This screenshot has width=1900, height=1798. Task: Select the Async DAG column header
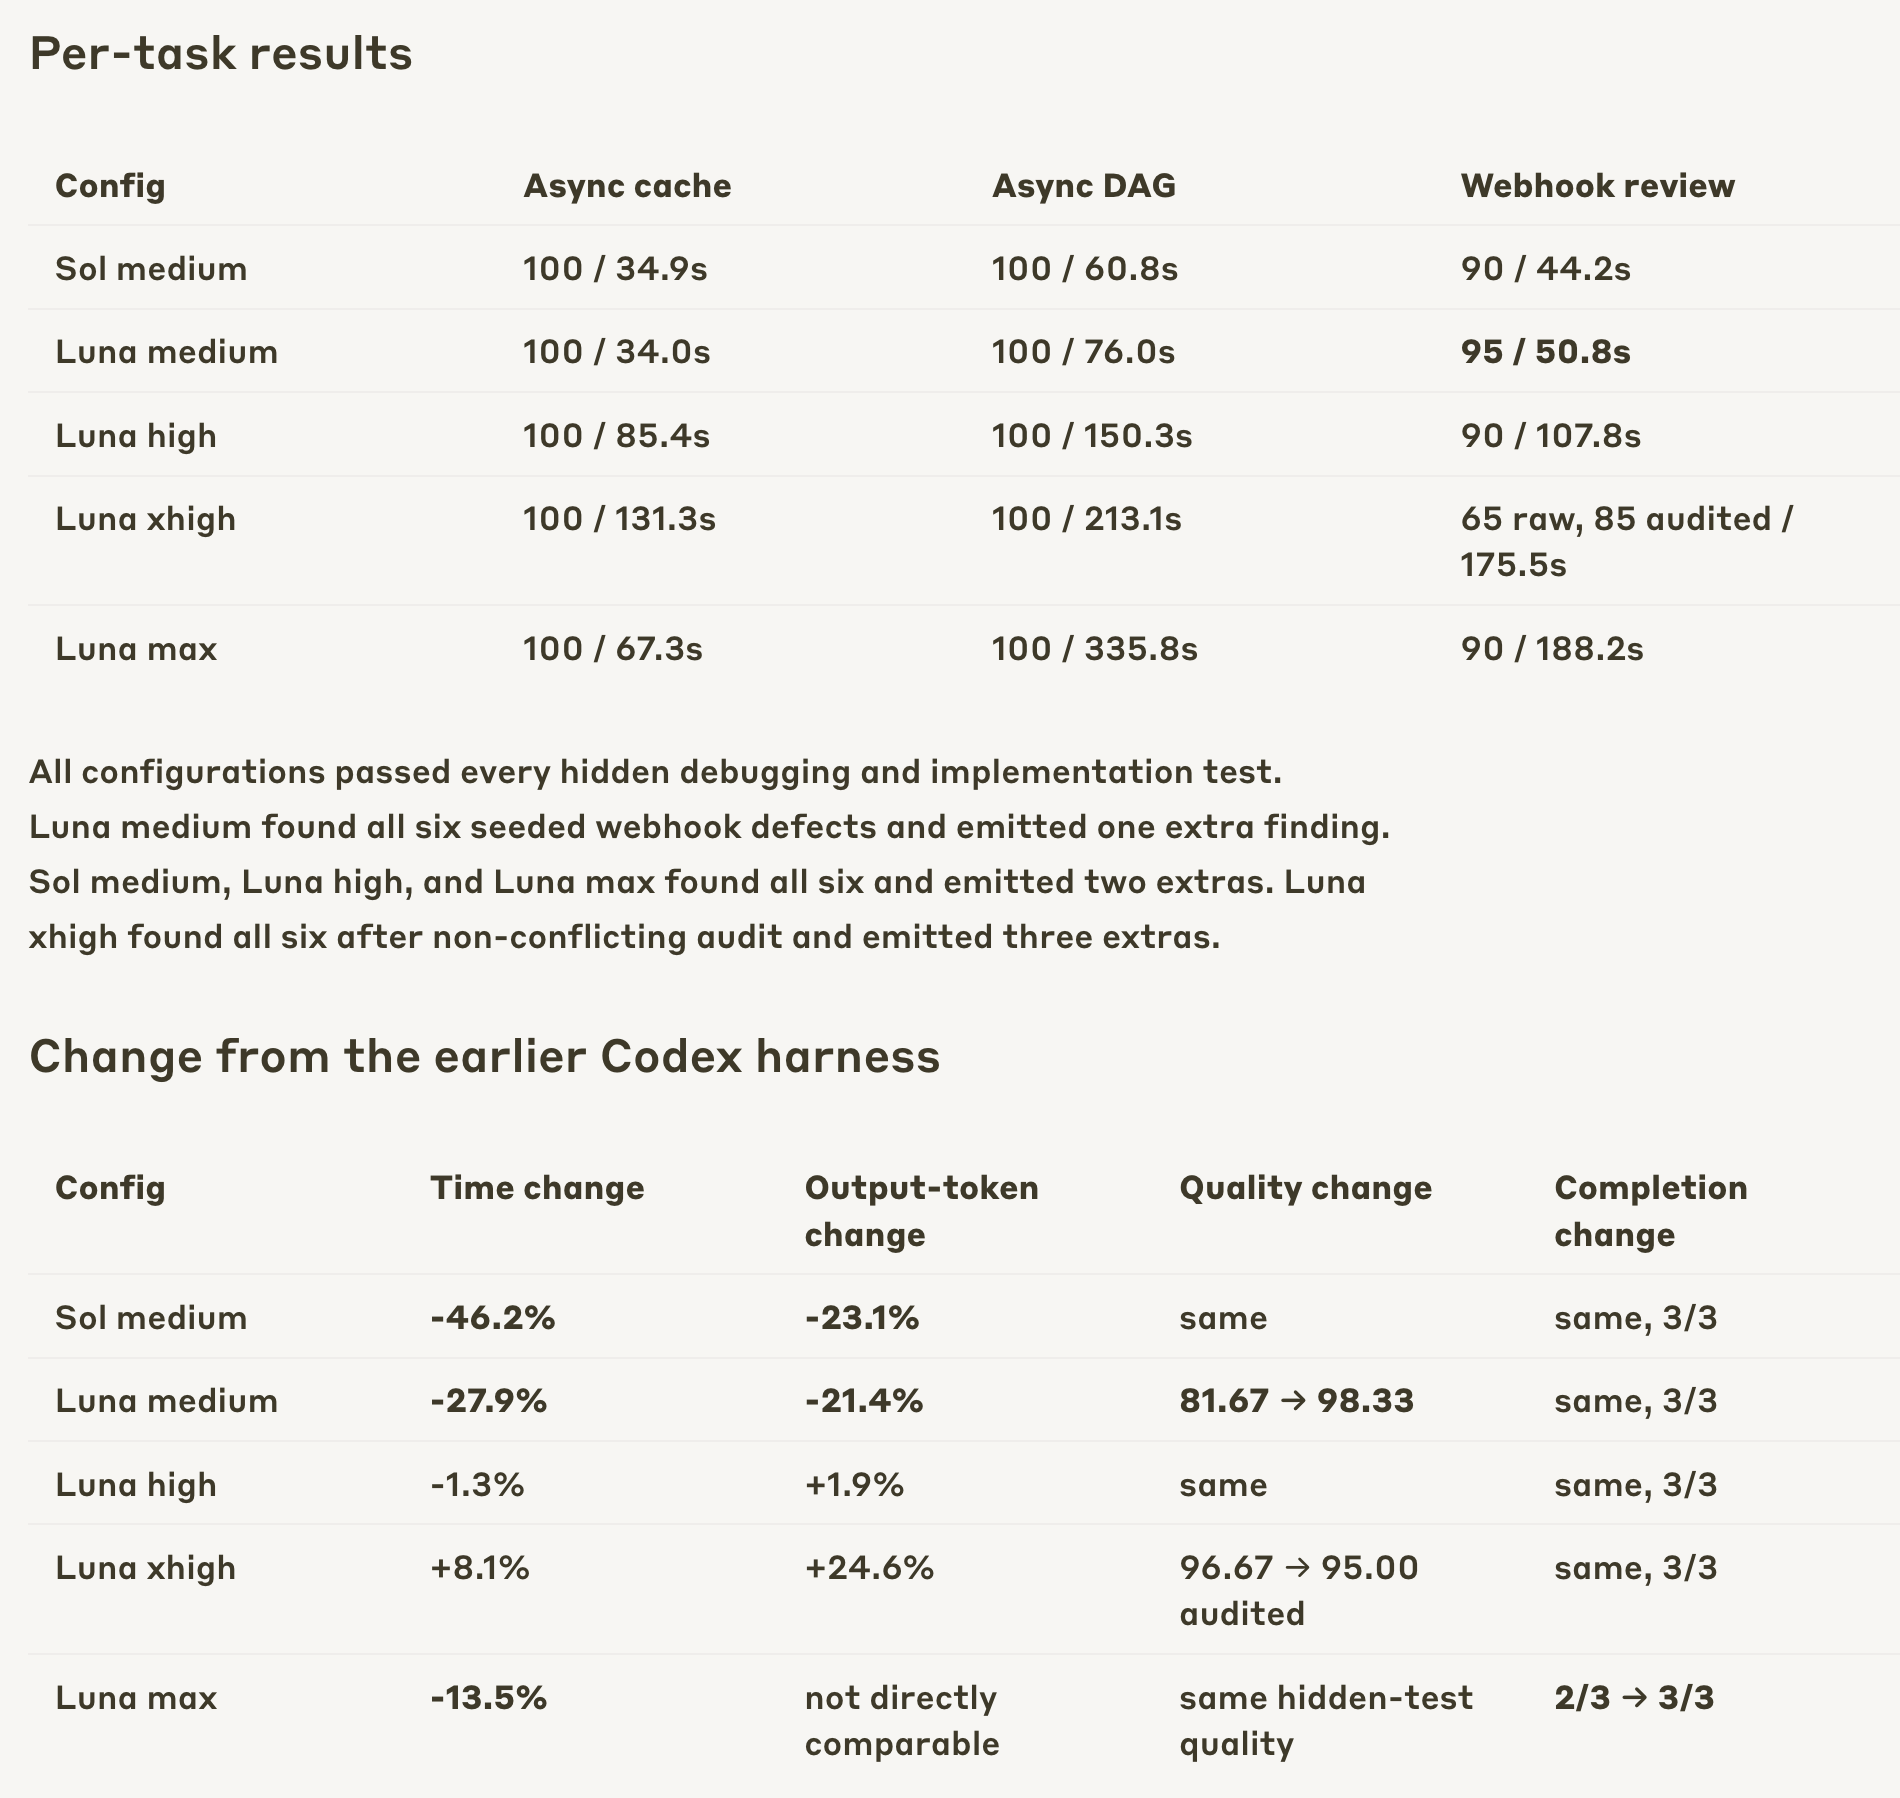(x=1084, y=186)
